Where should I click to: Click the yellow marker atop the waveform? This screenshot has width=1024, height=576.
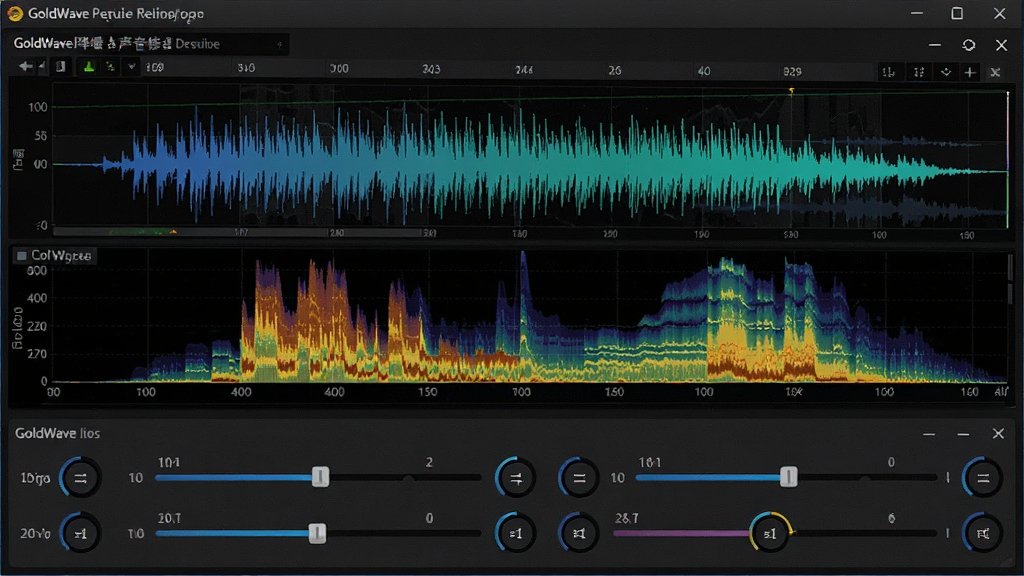tap(792, 91)
